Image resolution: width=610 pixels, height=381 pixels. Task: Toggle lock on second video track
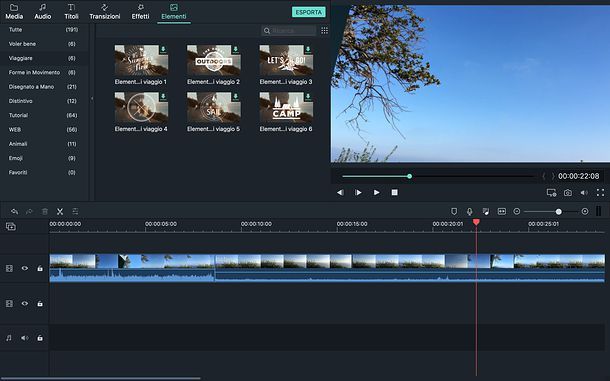tap(40, 303)
